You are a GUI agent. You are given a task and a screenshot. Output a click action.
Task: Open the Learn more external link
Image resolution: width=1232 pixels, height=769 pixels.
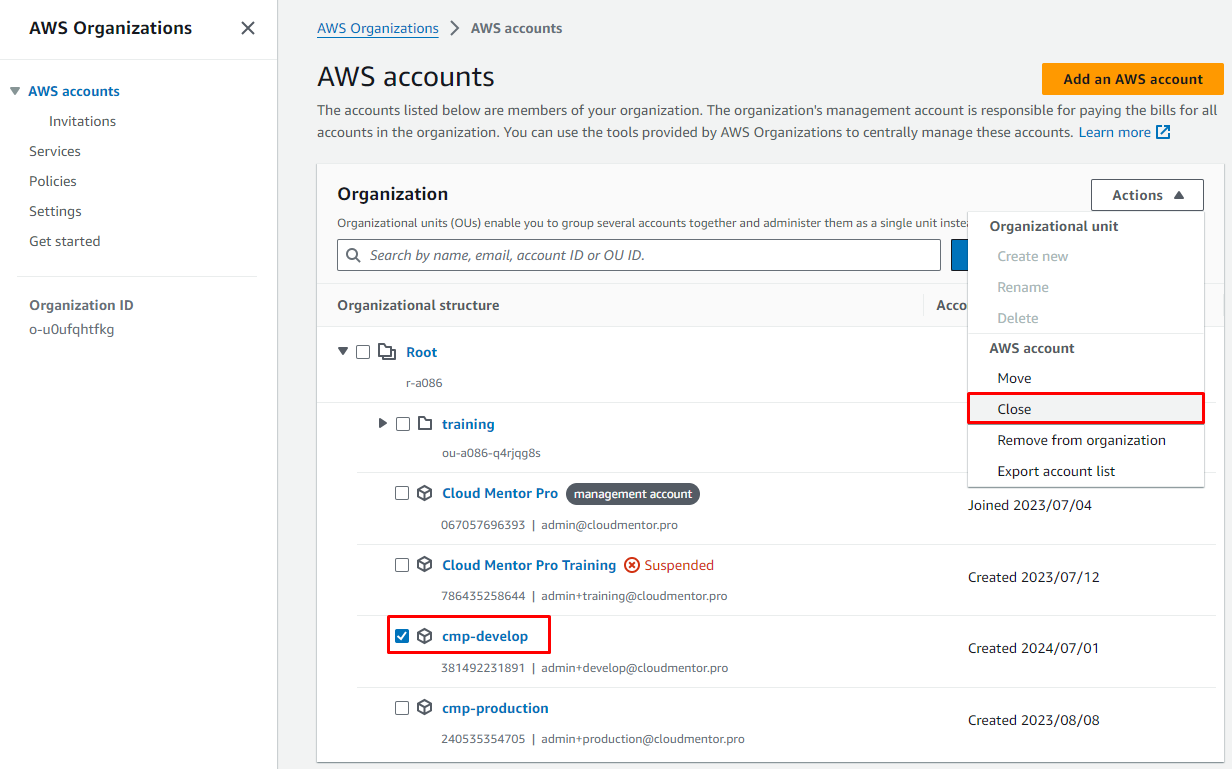coord(1123,132)
